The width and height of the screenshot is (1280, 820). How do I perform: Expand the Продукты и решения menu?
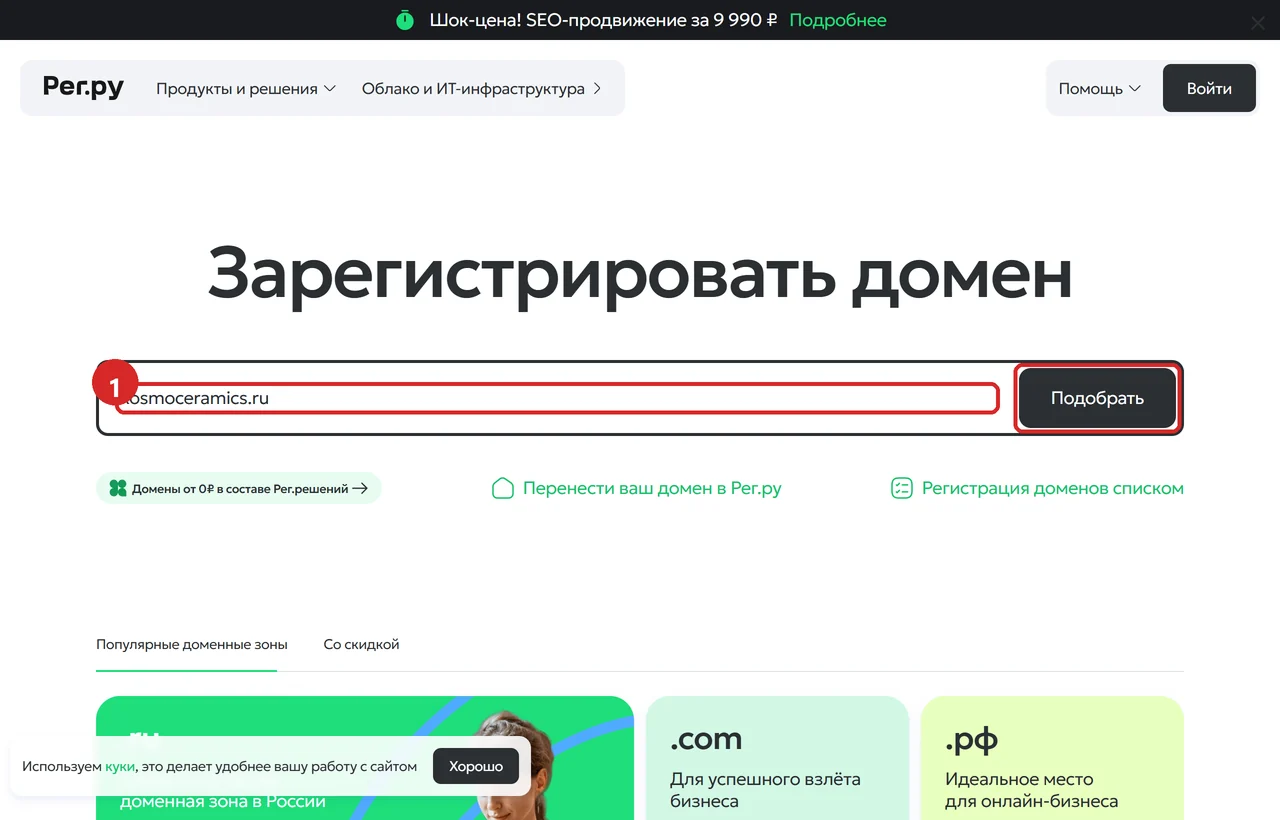[x=246, y=89]
